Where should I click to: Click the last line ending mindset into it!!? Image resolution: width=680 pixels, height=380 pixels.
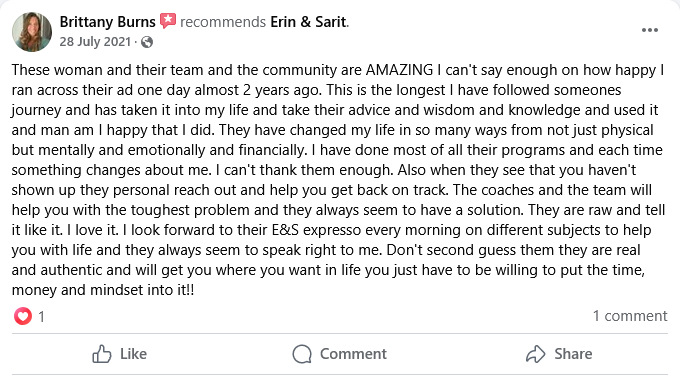coord(103,290)
